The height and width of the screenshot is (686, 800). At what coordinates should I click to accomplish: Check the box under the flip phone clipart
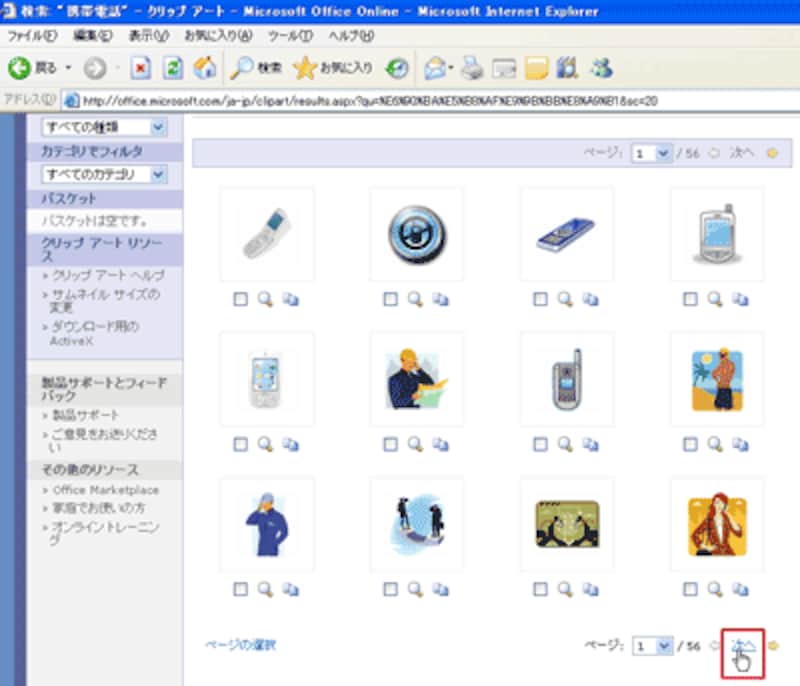pyautogui.click(x=240, y=299)
